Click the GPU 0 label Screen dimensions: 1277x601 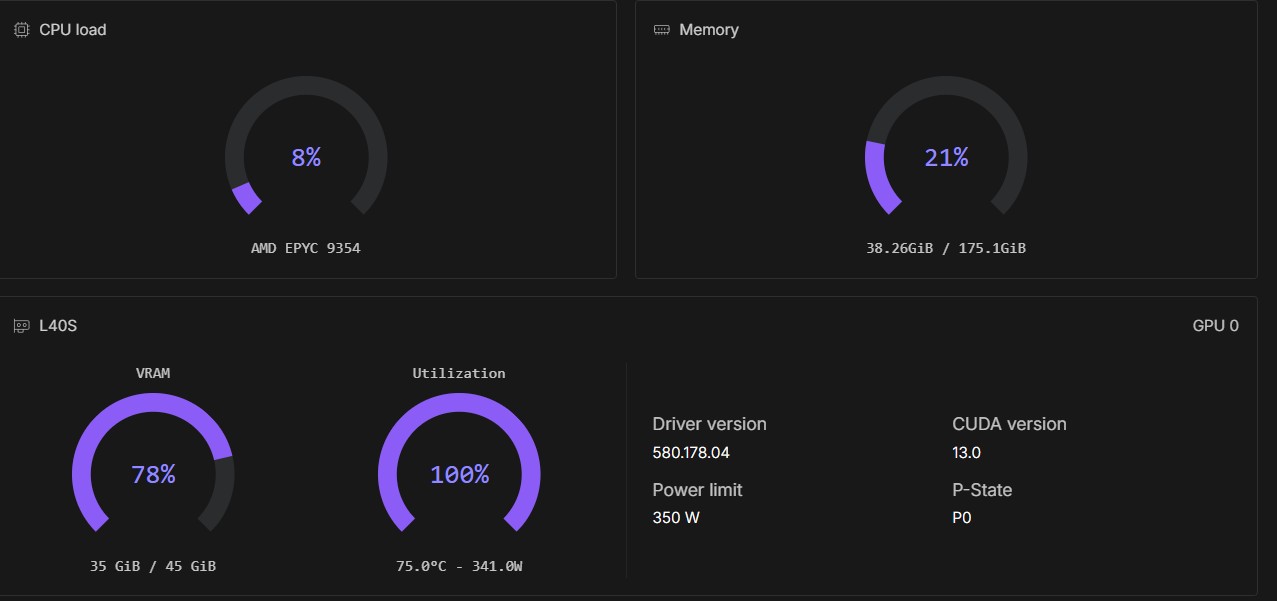pyautogui.click(x=1216, y=326)
